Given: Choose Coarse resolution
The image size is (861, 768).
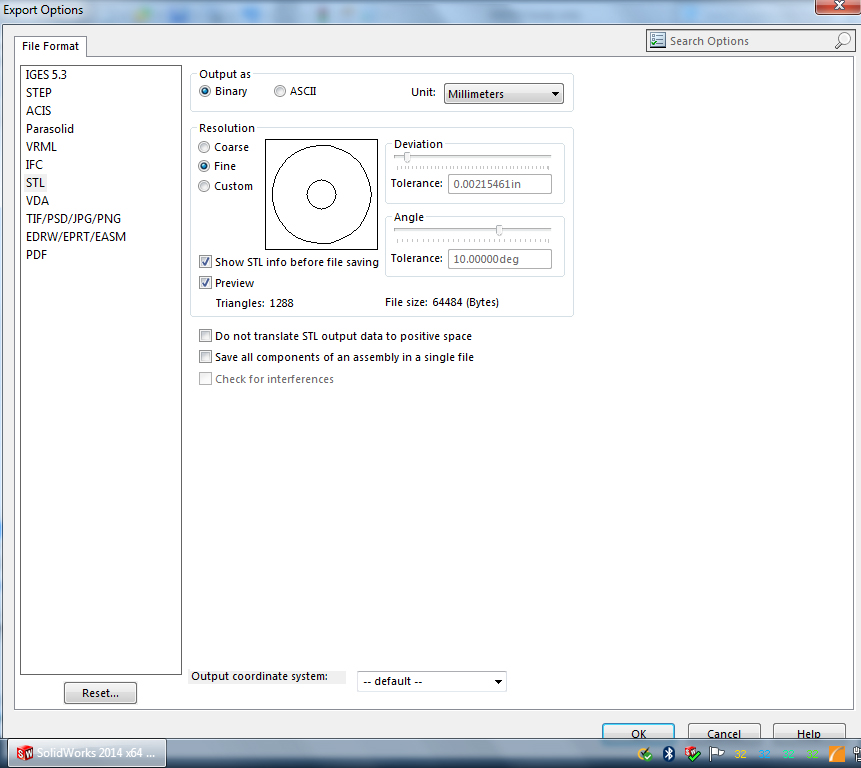Looking at the screenshot, I should pyautogui.click(x=205, y=147).
